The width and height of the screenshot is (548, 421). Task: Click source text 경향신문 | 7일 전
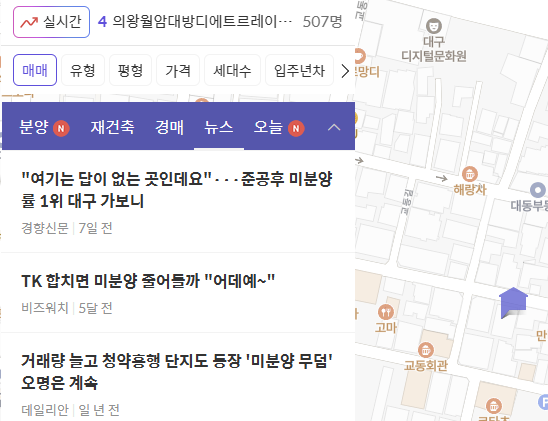67,228
